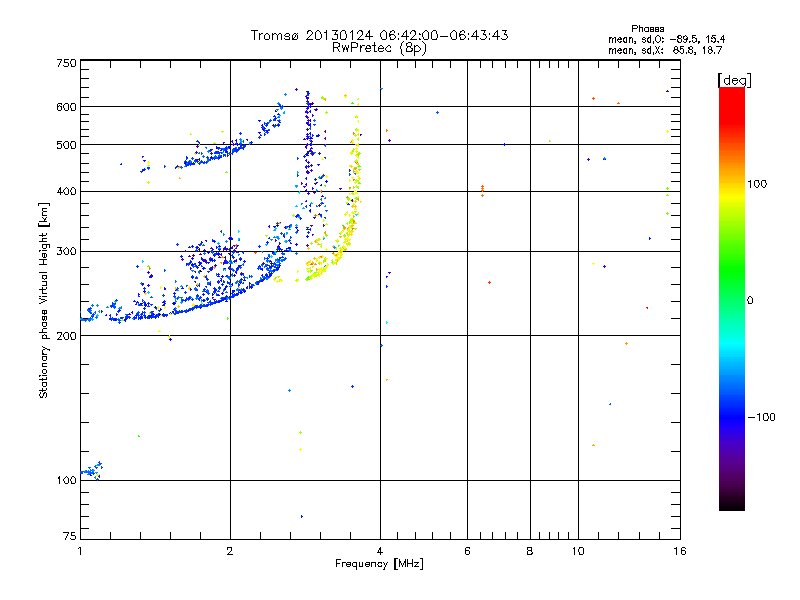800x600 pixels.
Task: Click the "1" MHz frequency tick label
Action: click(x=80, y=551)
